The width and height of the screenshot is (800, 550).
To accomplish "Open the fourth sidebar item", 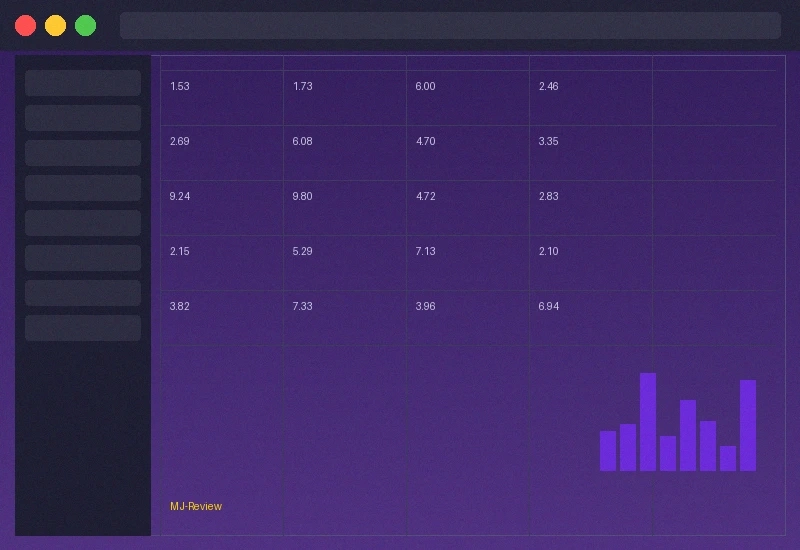I will pos(83,188).
